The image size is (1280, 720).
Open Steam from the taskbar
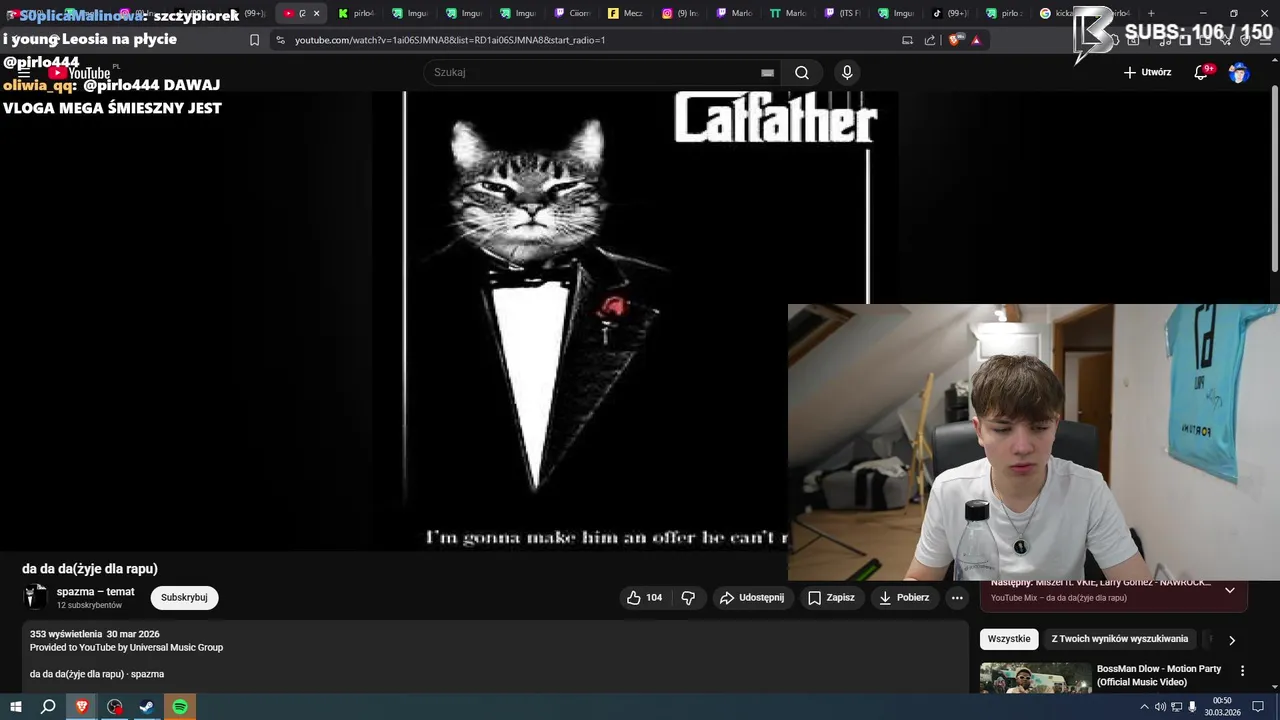147,707
